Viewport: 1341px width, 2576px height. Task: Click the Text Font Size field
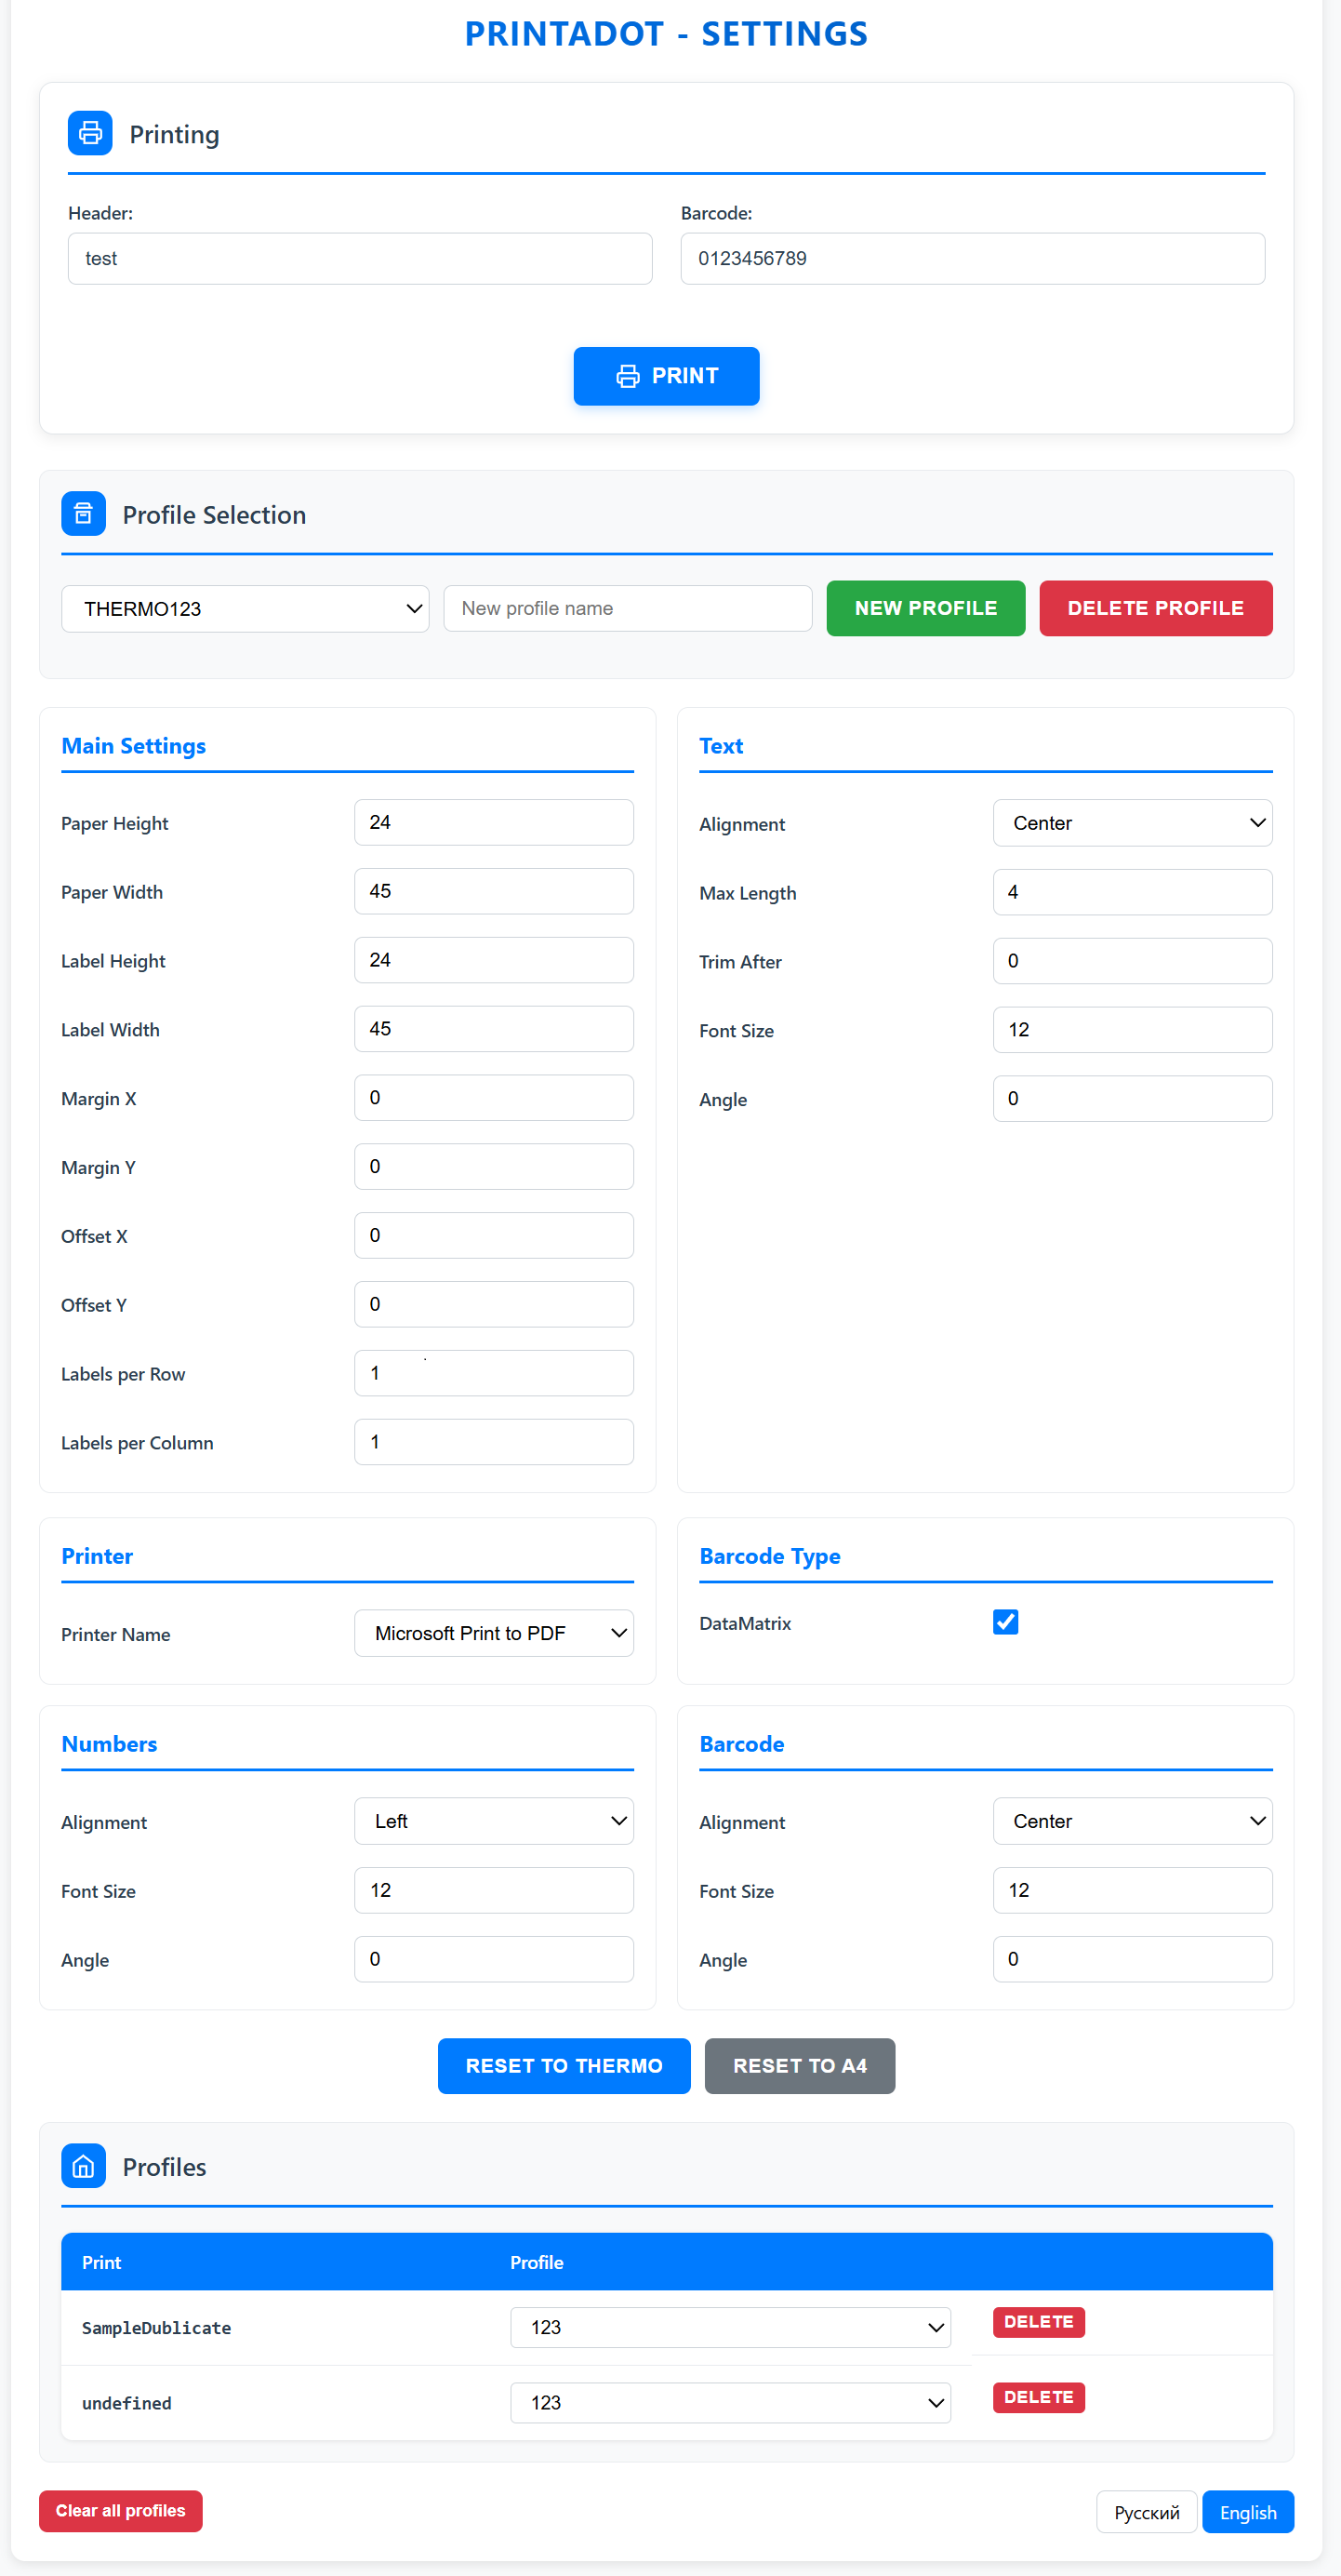point(1132,1030)
